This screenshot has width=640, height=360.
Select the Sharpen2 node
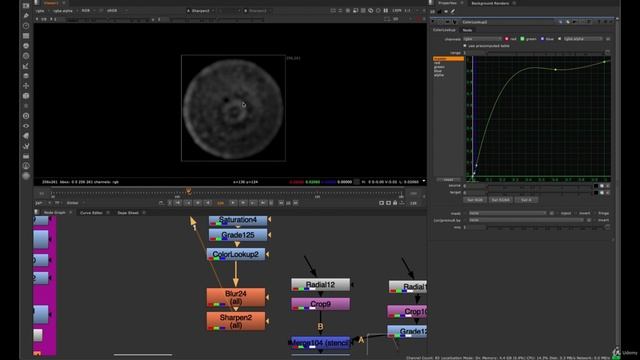click(236, 321)
